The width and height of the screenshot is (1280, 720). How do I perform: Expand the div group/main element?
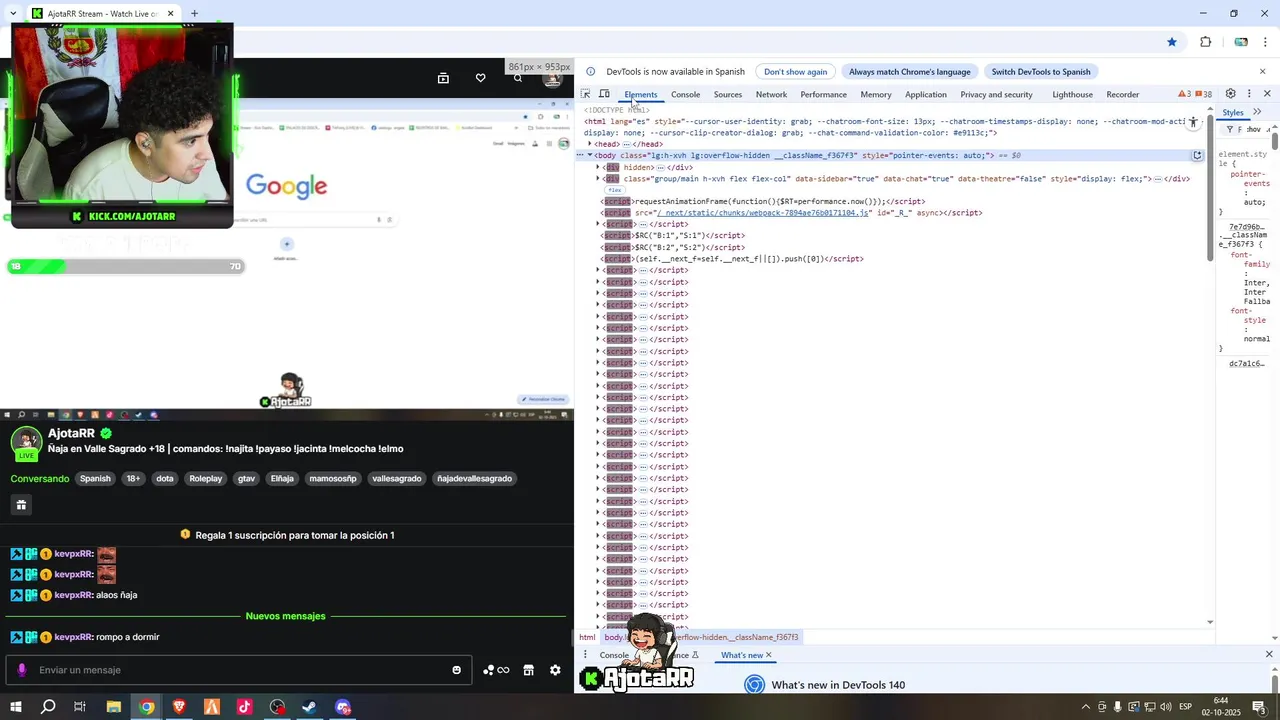pos(598,178)
